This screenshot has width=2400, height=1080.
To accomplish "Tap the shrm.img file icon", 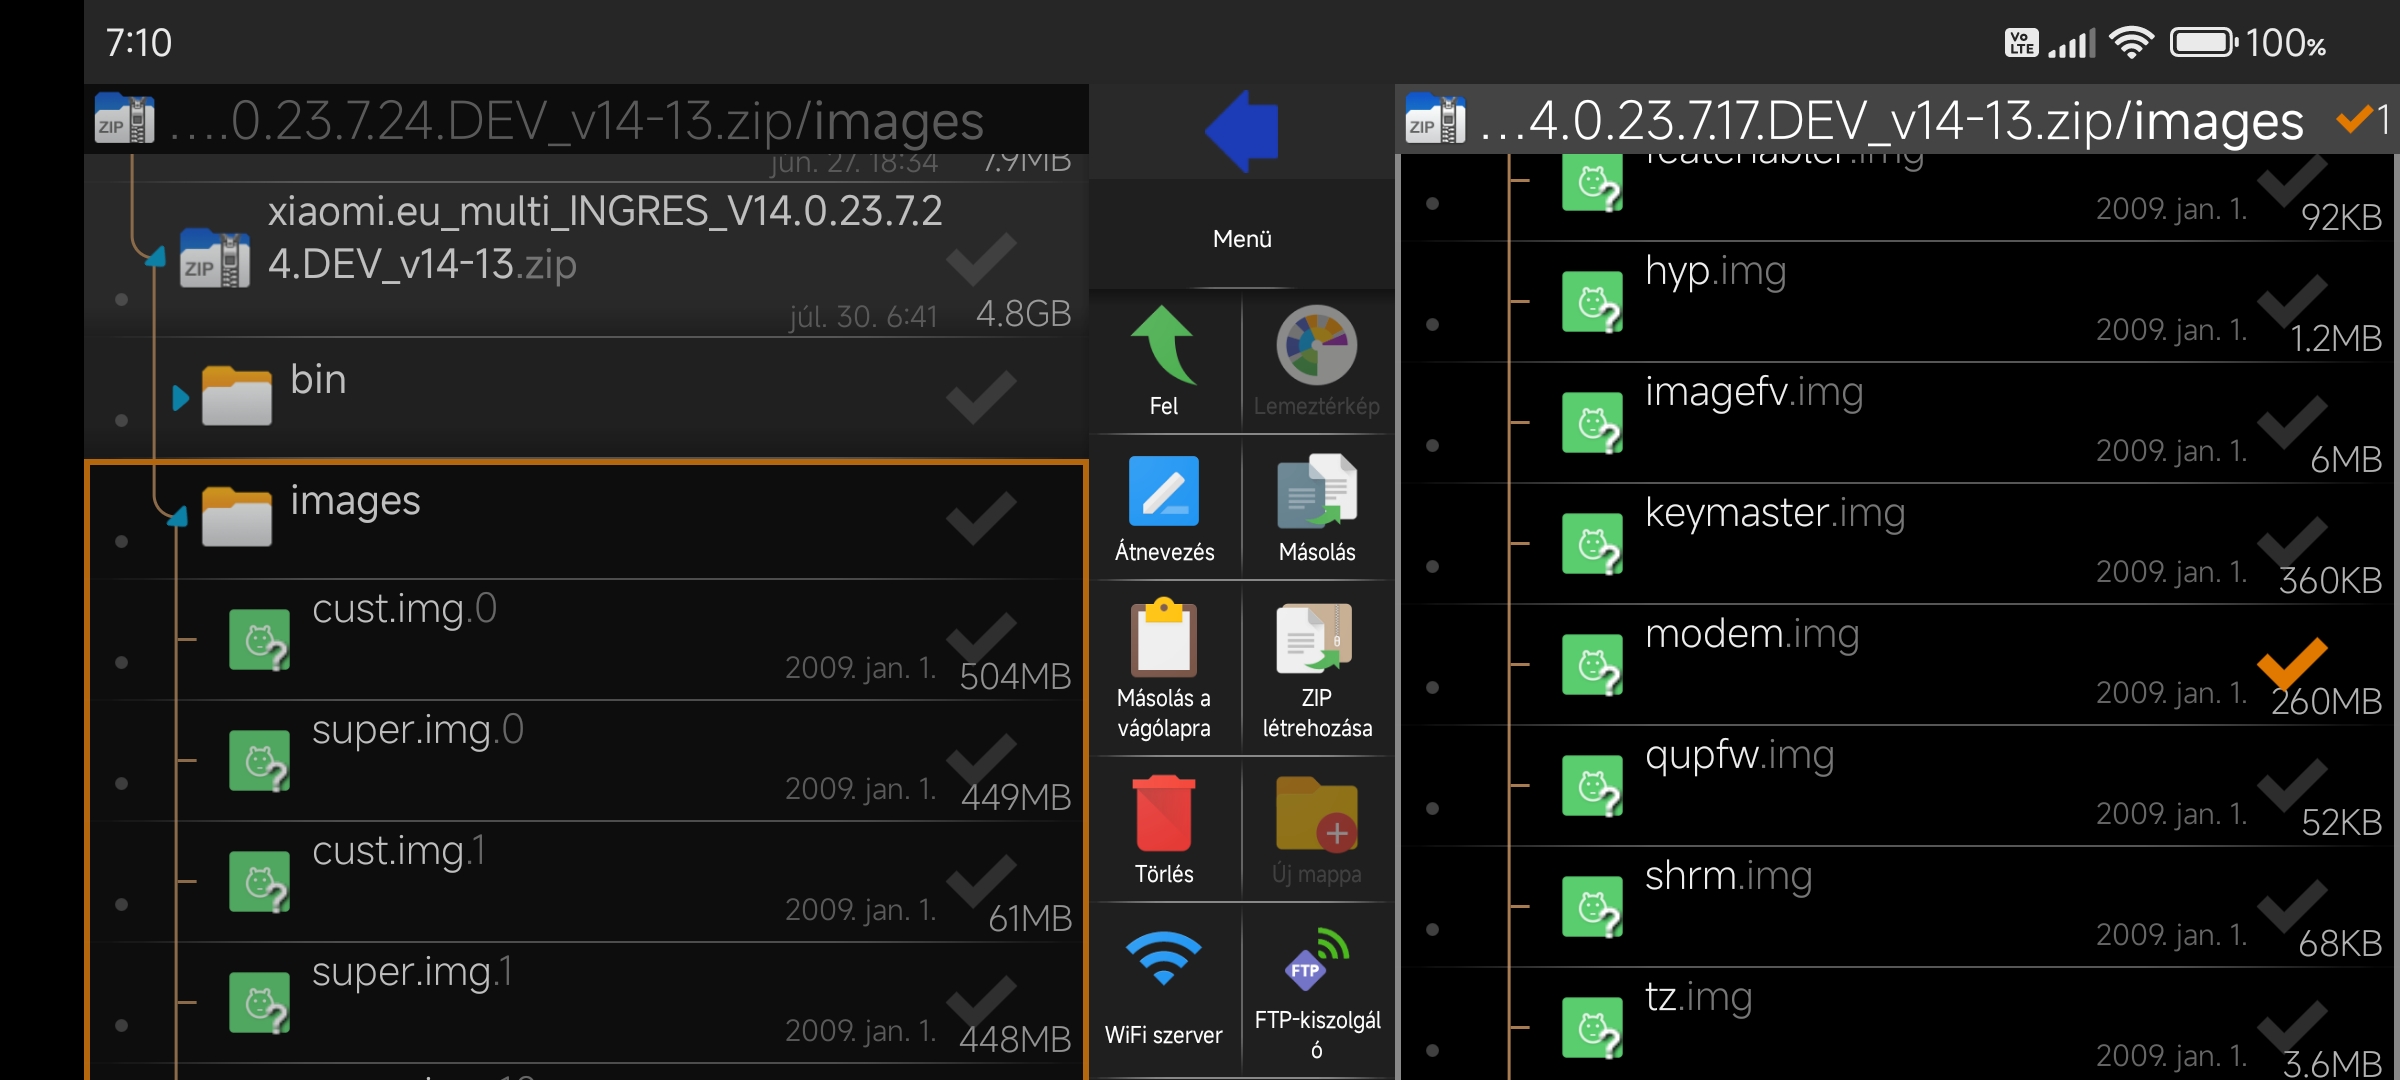I will (1592, 908).
